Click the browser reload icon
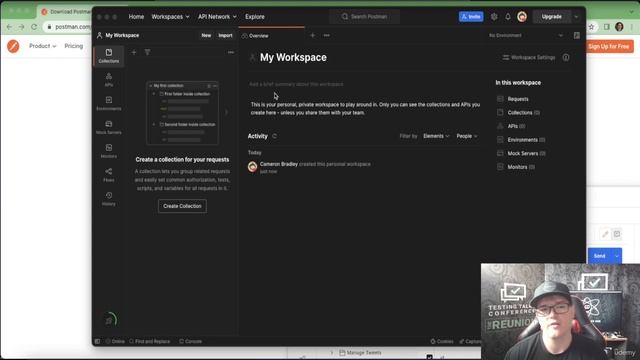 pos(34,27)
